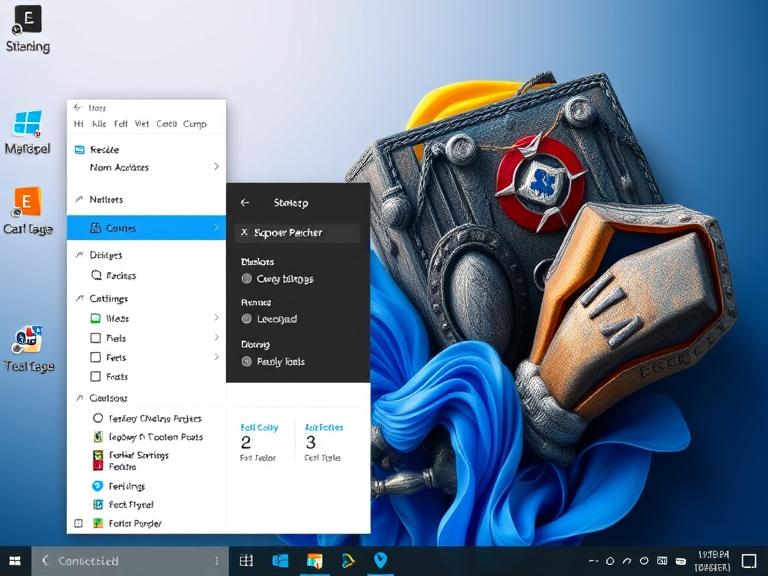This screenshot has height=576, width=768.
Task: Tick the small checkbox left of Foiter Porgler
Action: pyautogui.click(x=78, y=523)
